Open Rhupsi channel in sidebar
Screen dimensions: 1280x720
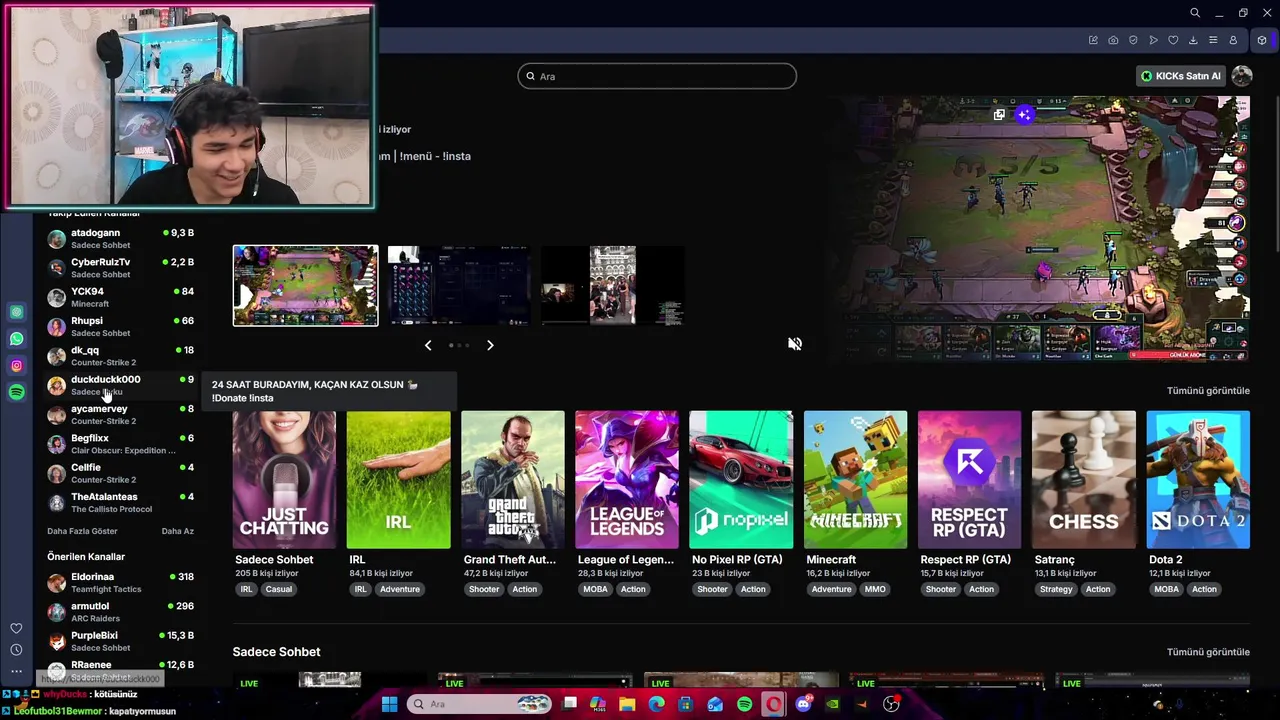tap(120, 327)
